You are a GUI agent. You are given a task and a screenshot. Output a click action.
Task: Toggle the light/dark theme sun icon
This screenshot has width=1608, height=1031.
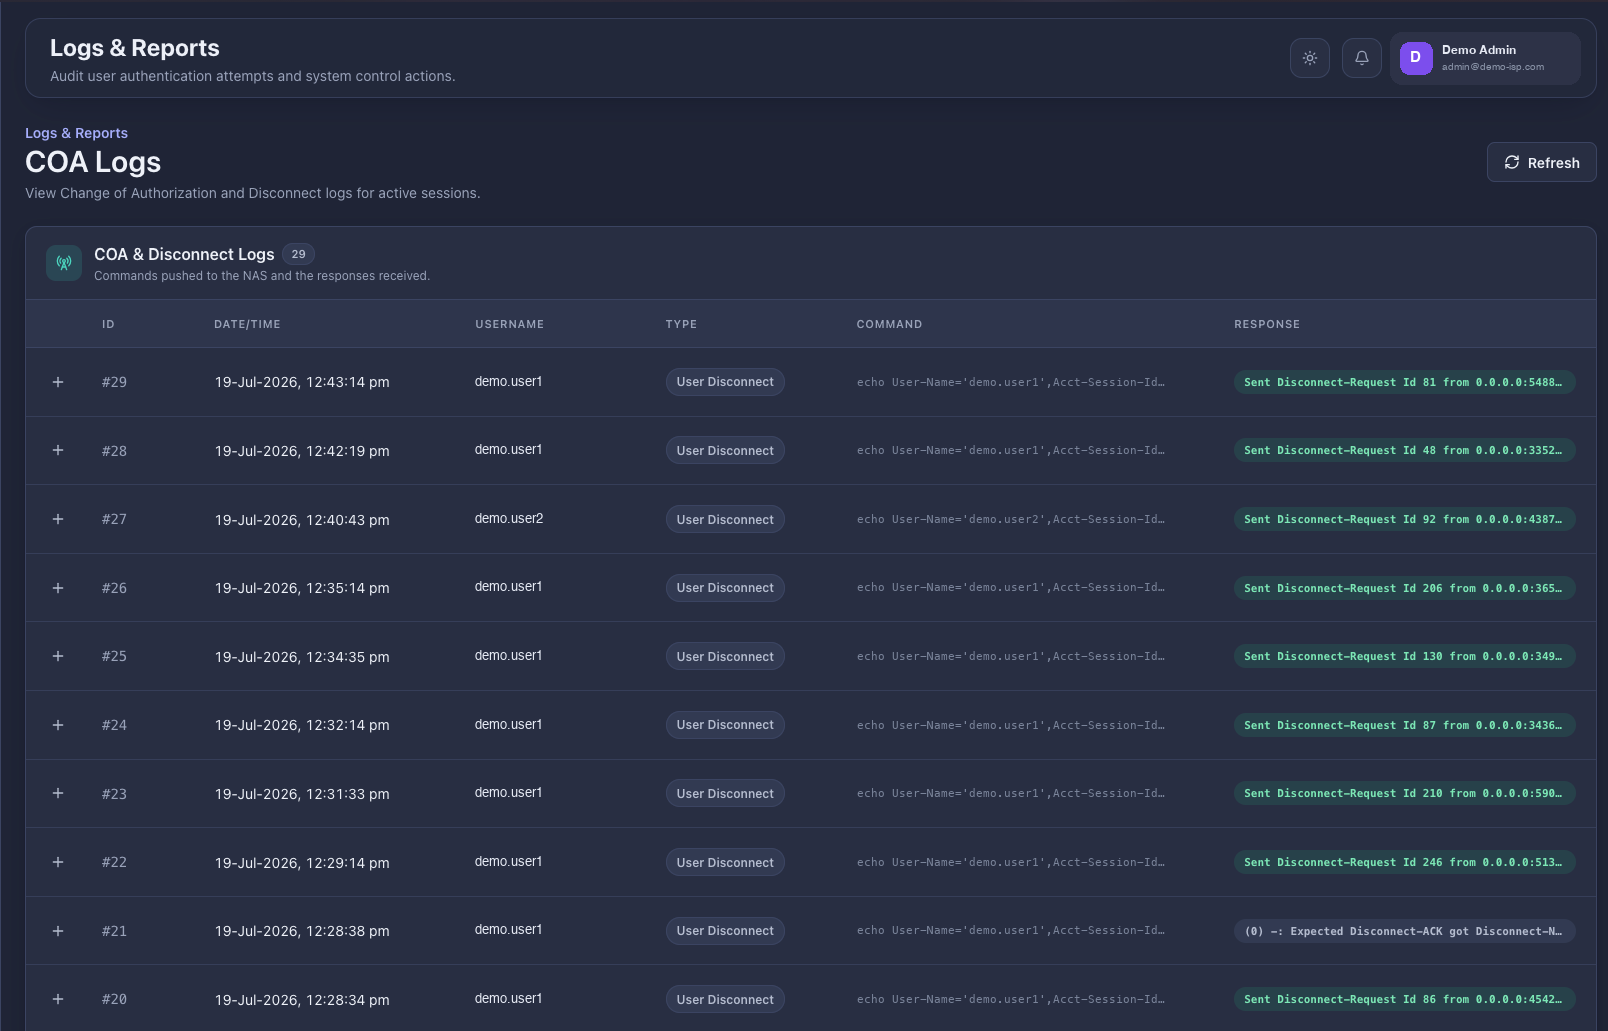(1310, 58)
